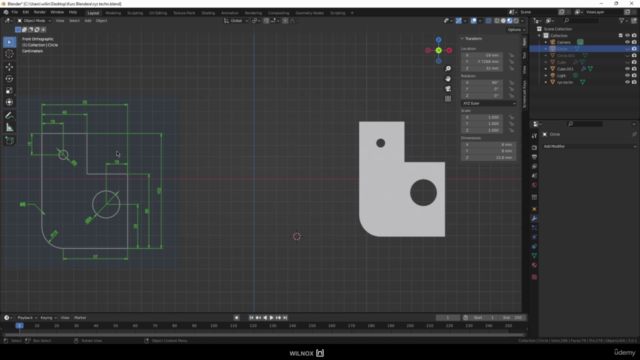This screenshot has height=360, width=640.
Task: Click the Blender logo menu icon
Action: pos(6,12)
